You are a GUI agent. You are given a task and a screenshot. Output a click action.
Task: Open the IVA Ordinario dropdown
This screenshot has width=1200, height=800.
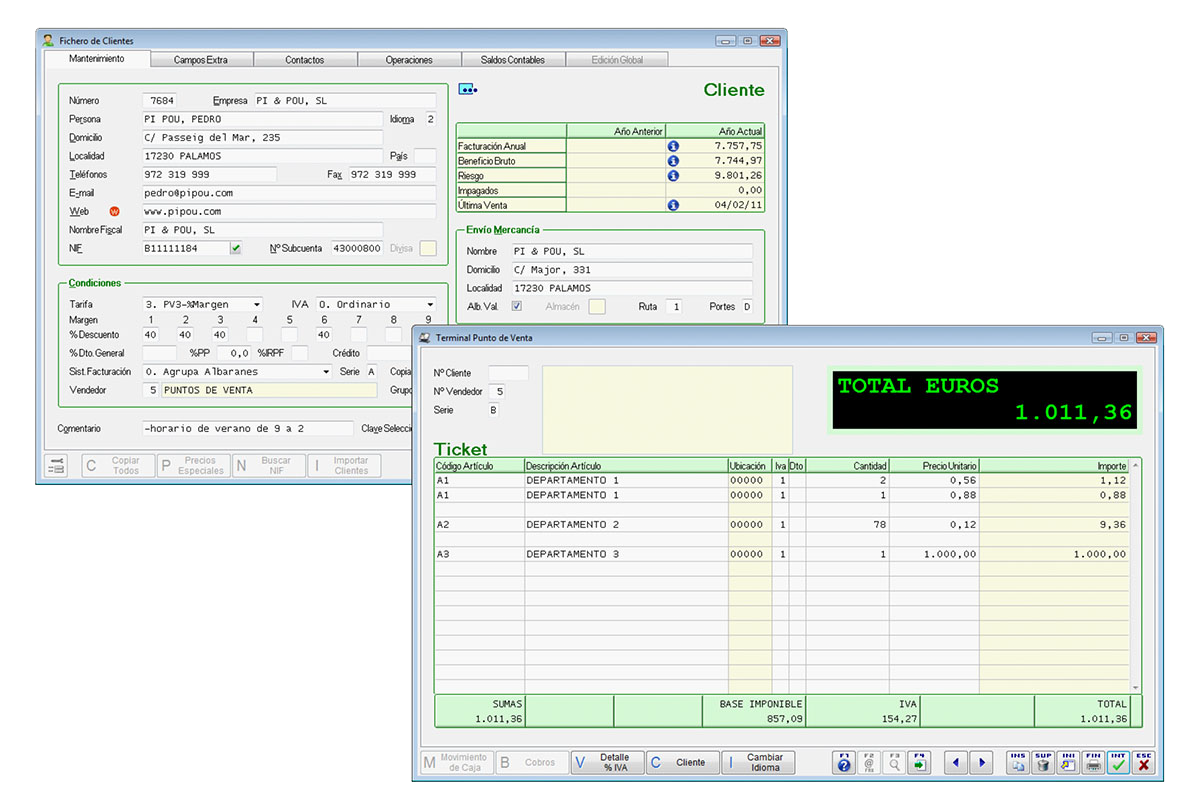click(430, 304)
